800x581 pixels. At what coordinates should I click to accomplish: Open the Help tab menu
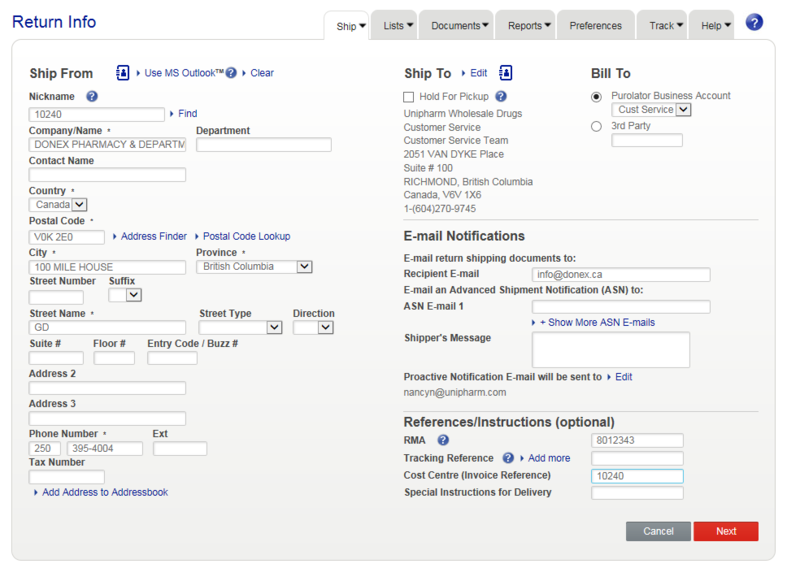(x=712, y=26)
